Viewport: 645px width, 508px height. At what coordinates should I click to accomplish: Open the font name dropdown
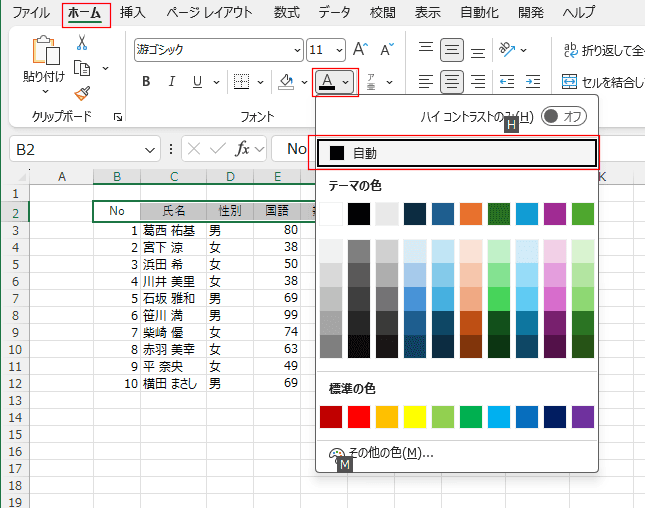pos(297,49)
